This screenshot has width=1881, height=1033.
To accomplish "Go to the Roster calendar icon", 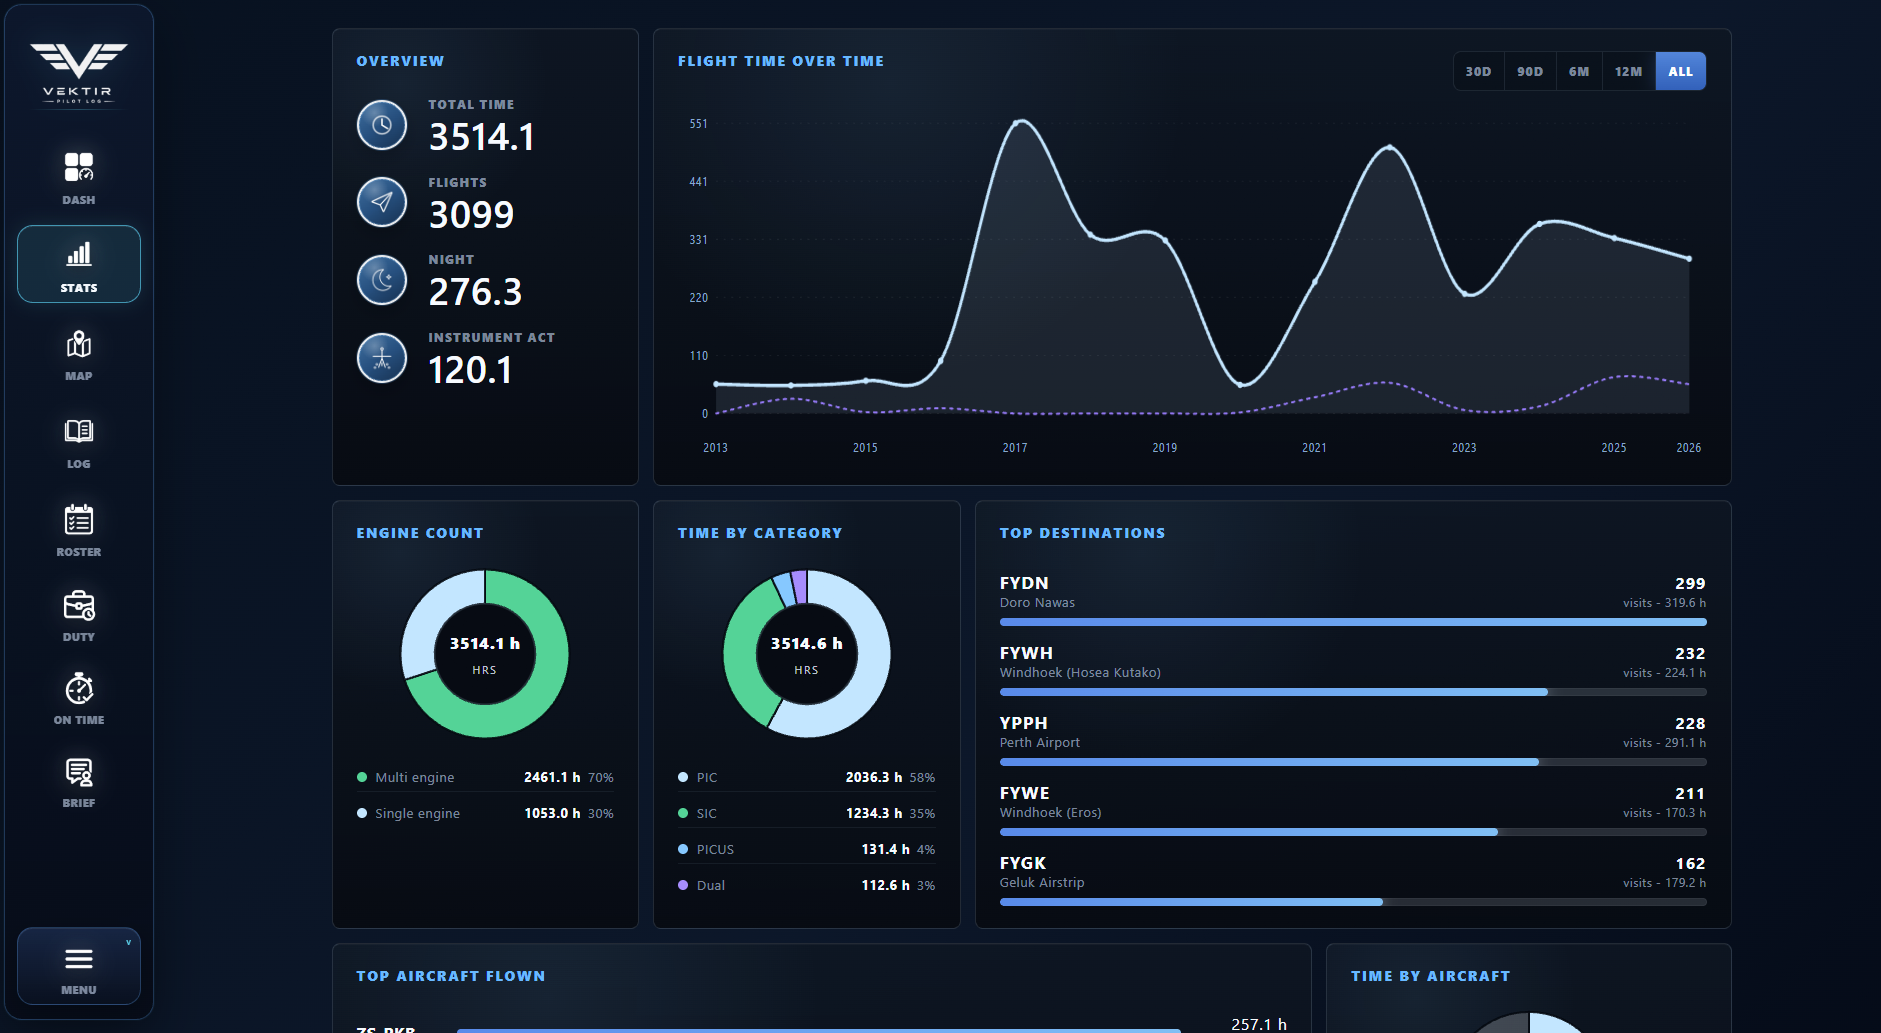I will [79, 519].
